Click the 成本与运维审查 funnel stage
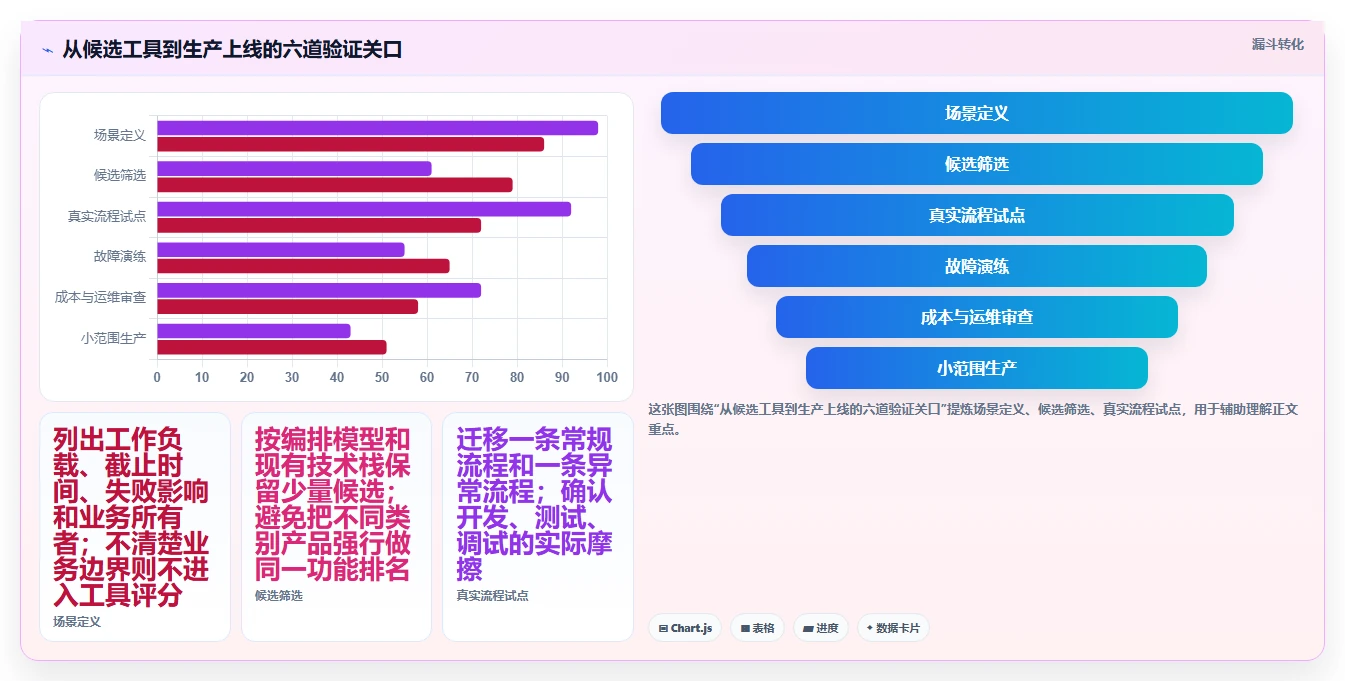 point(977,317)
